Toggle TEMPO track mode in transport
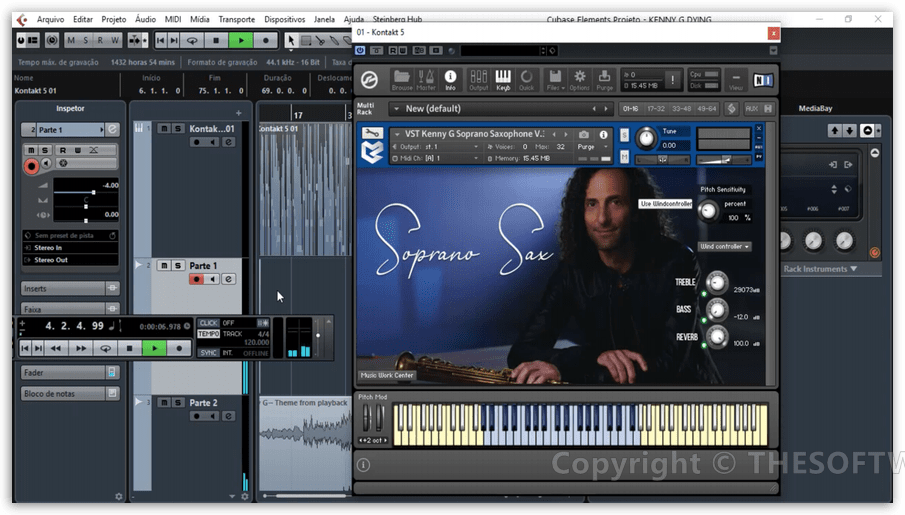Screen dimensions: 905x515 click(x=208, y=334)
